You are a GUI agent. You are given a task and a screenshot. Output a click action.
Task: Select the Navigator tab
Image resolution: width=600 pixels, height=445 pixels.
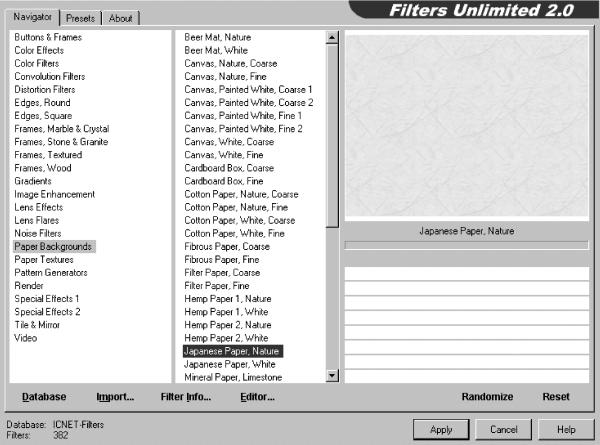click(x=32, y=17)
